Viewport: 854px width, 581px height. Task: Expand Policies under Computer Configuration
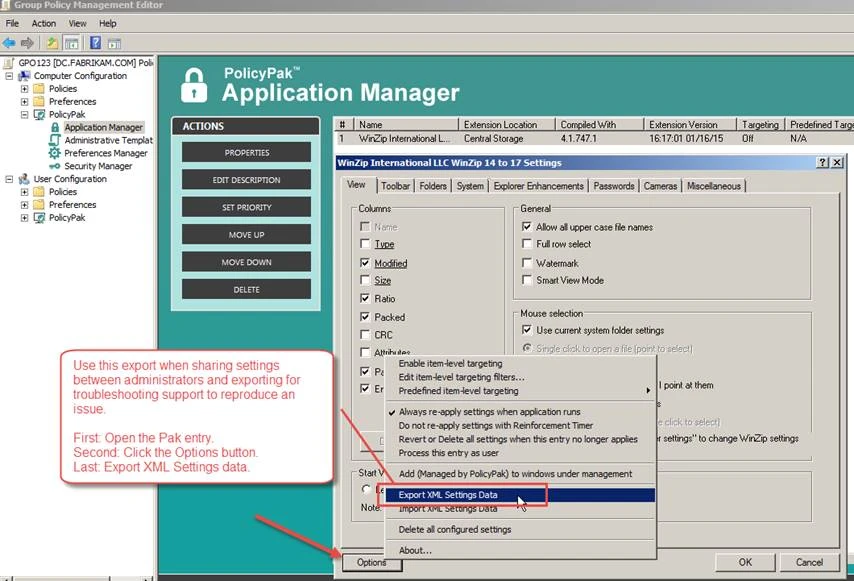click(25, 89)
